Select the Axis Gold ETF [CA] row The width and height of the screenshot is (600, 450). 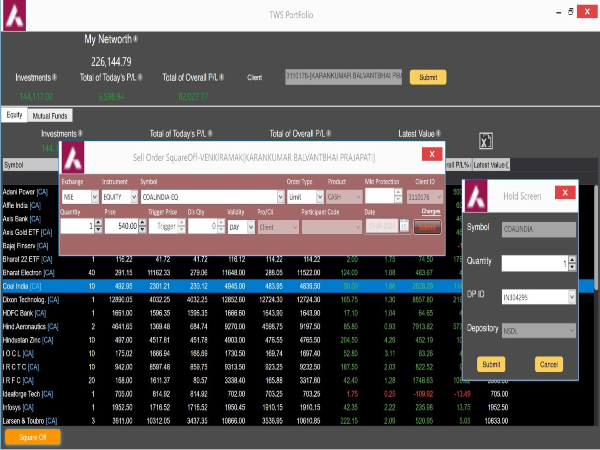(27, 232)
